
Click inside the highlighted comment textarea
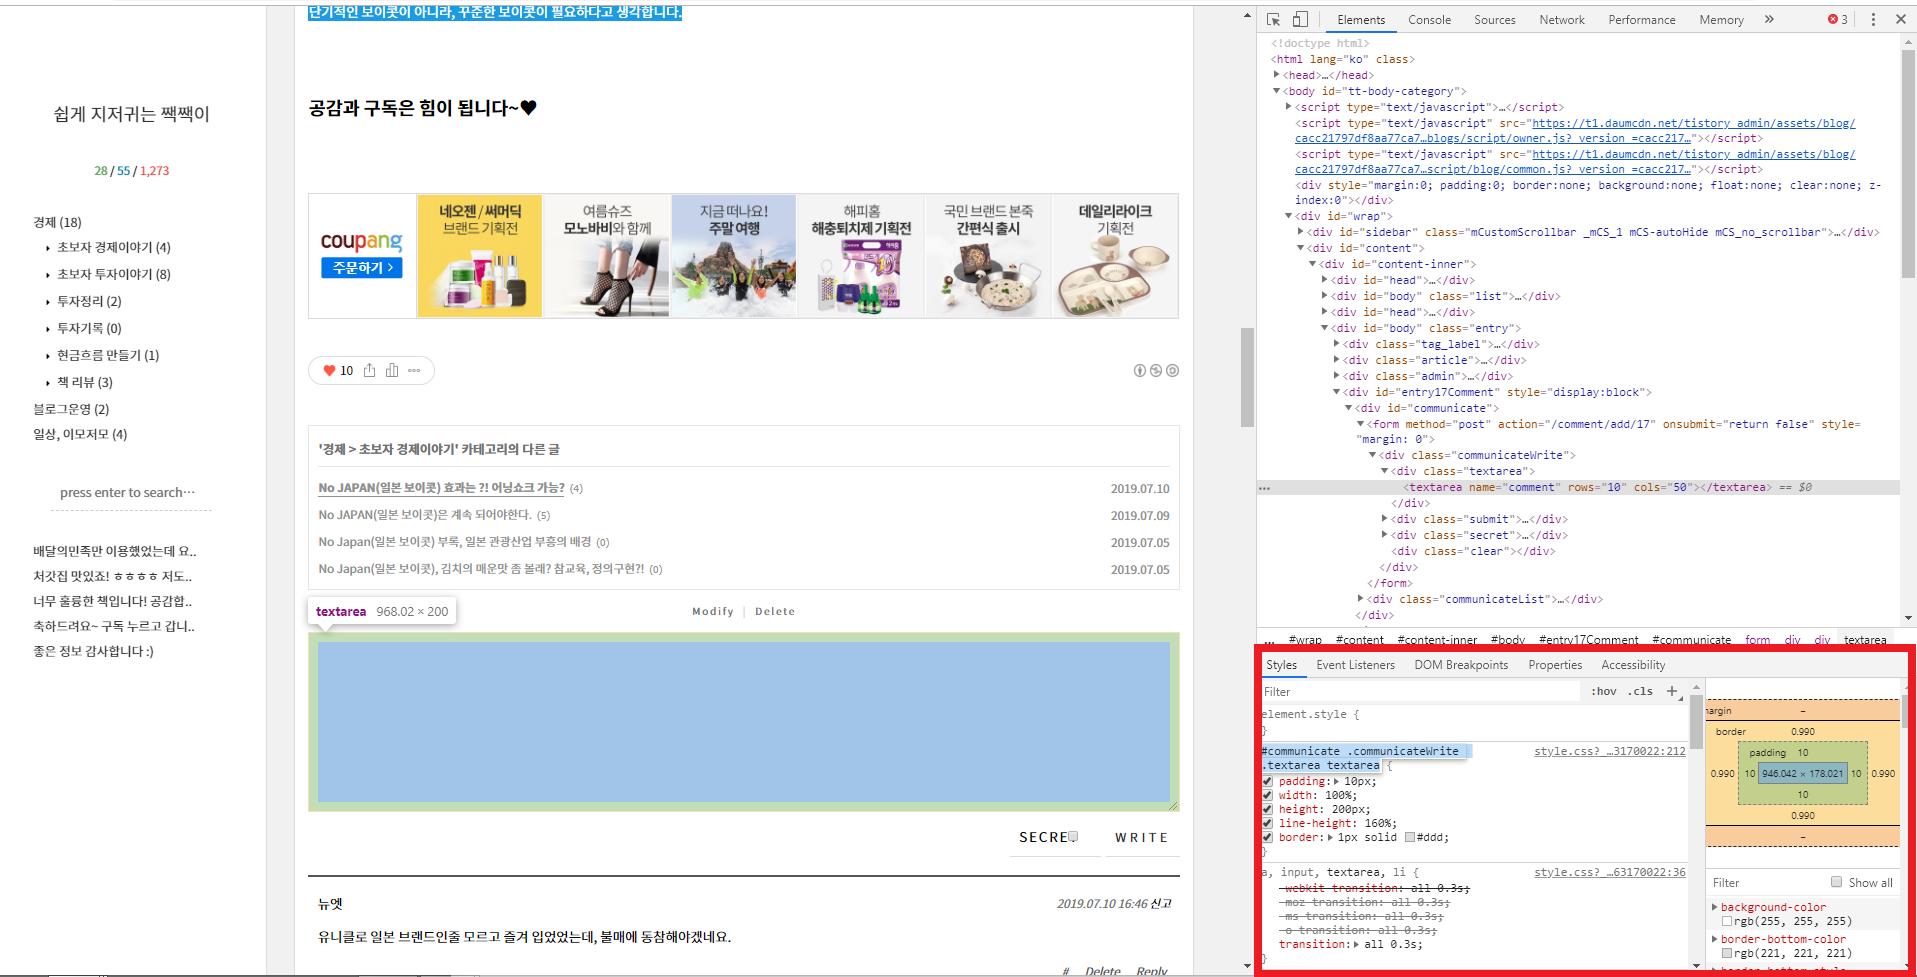click(x=743, y=722)
